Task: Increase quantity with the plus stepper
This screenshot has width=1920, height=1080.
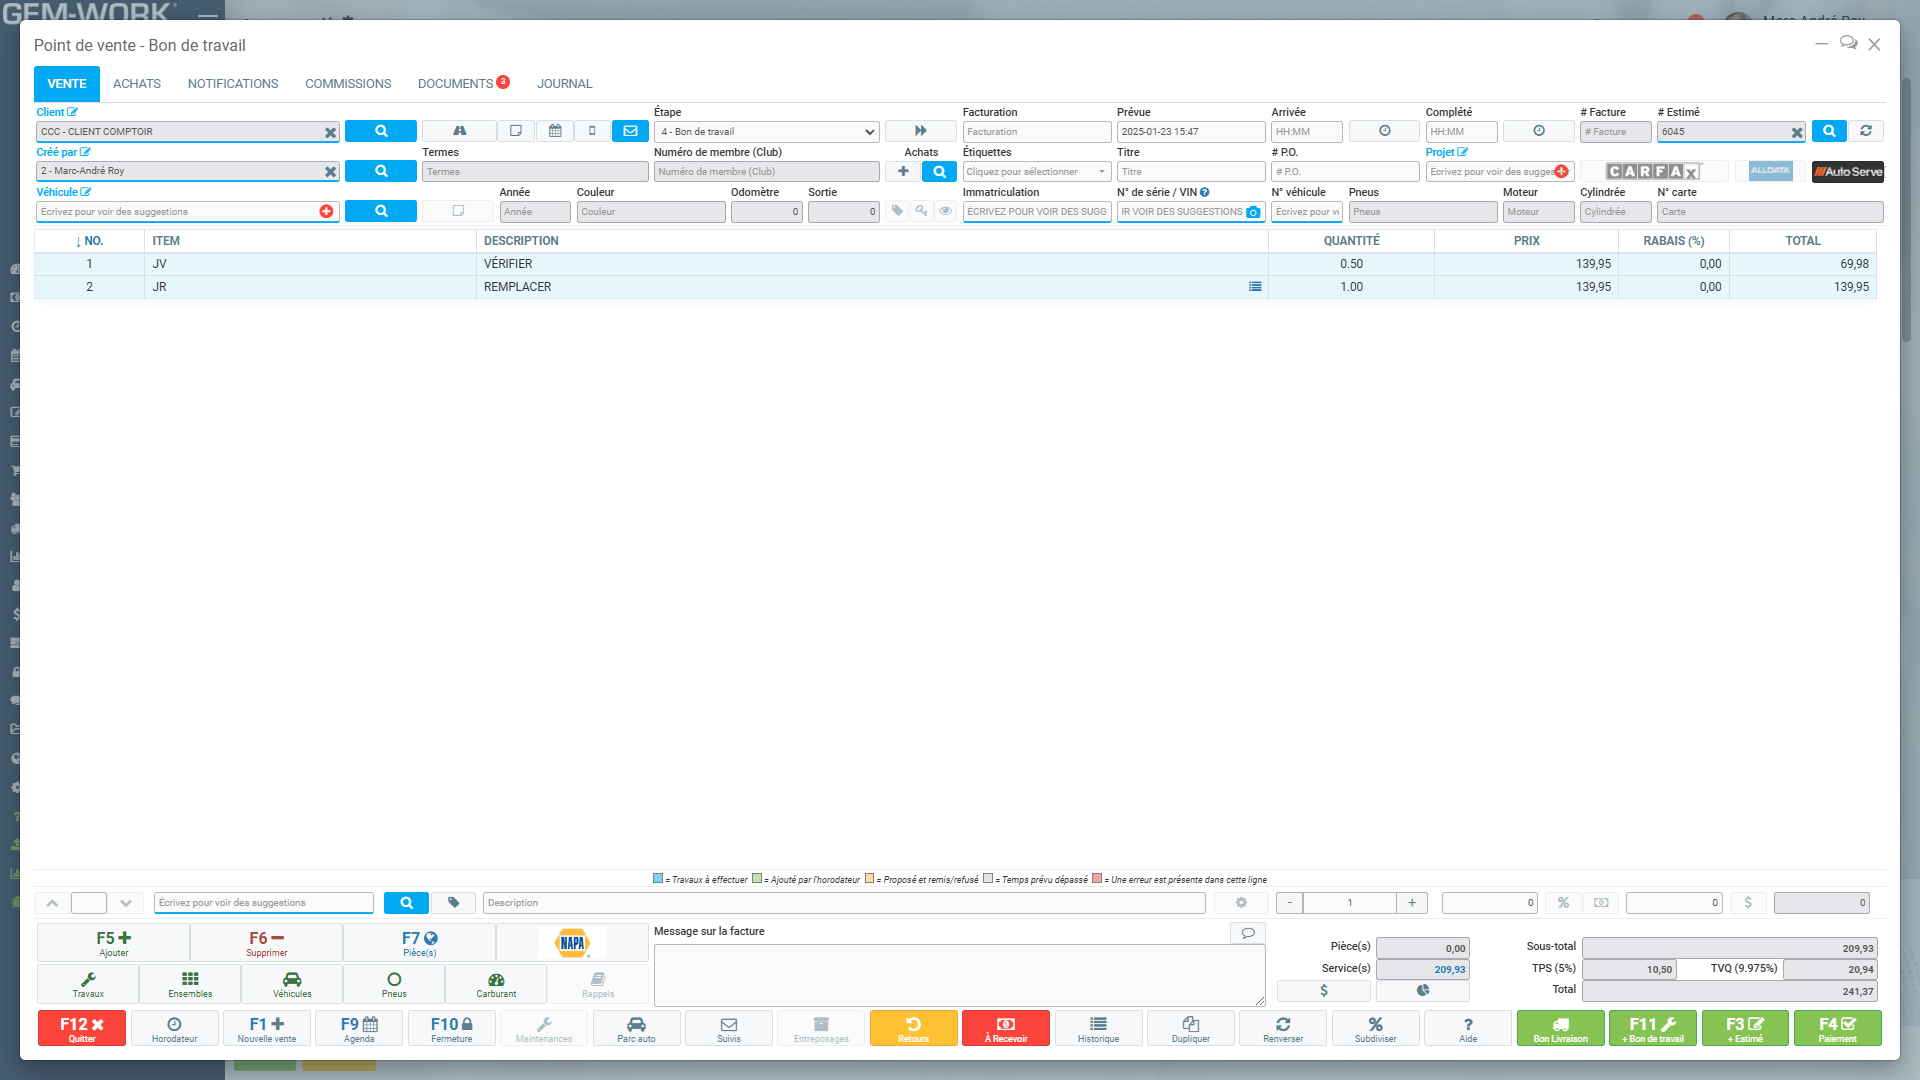Action: pos(1412,903)
